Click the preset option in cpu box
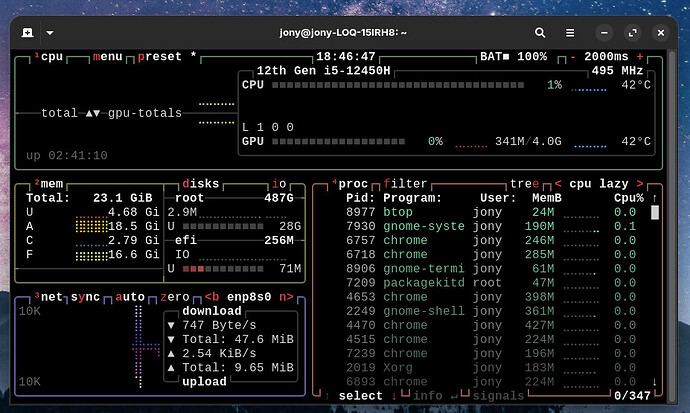The image size is (690, 413). coord(160,57)
